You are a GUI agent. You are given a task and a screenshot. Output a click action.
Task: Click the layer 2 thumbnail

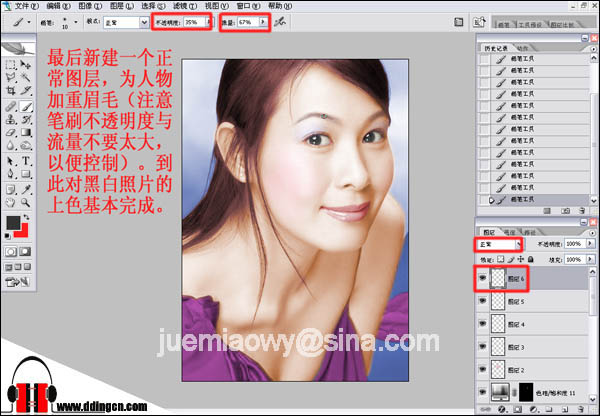point(497,370)
